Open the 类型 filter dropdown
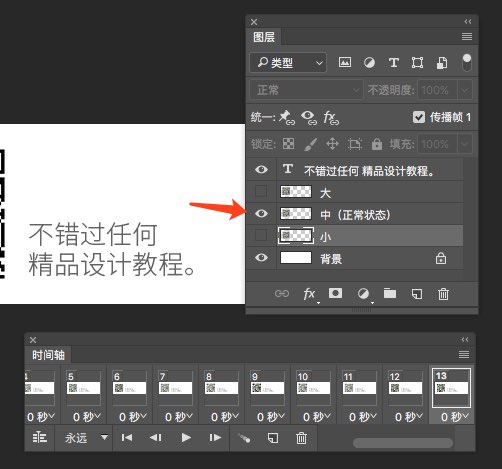This screenshot has height=469, width=502. [288, 62]
